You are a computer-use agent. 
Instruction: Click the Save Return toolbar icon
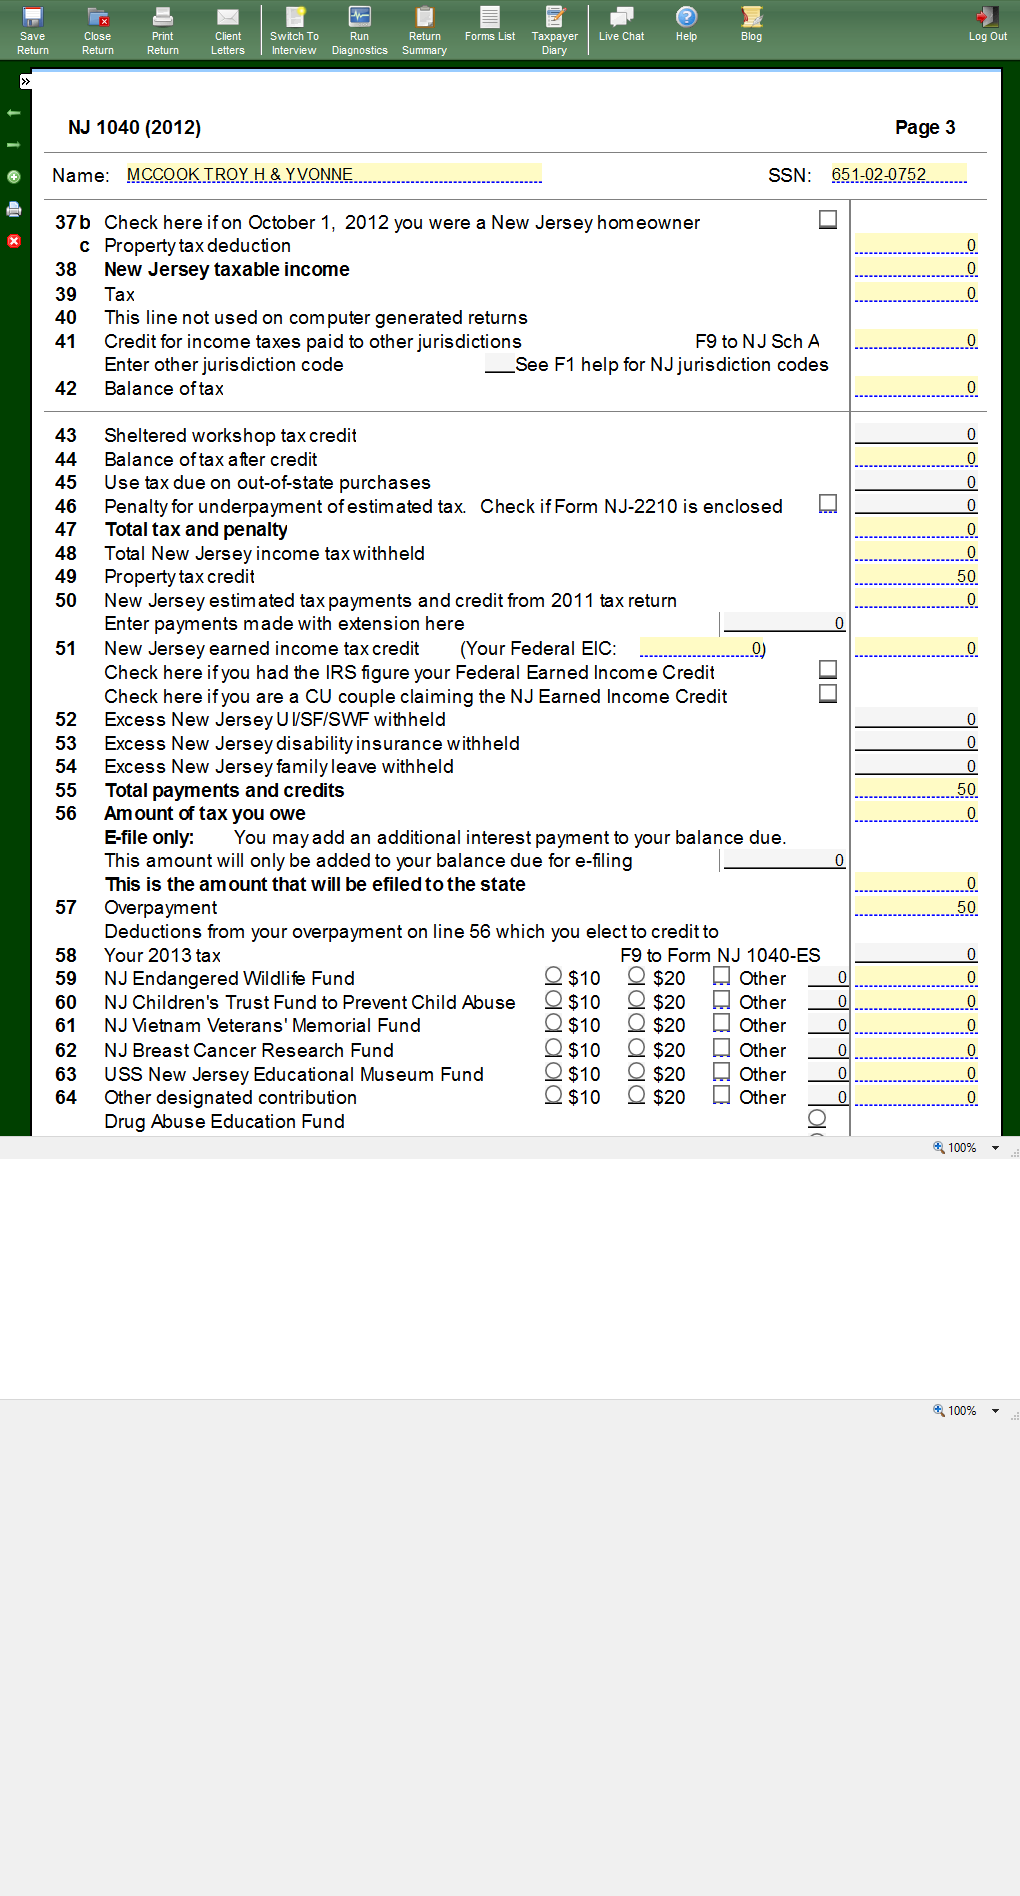[x=33, y=30]
